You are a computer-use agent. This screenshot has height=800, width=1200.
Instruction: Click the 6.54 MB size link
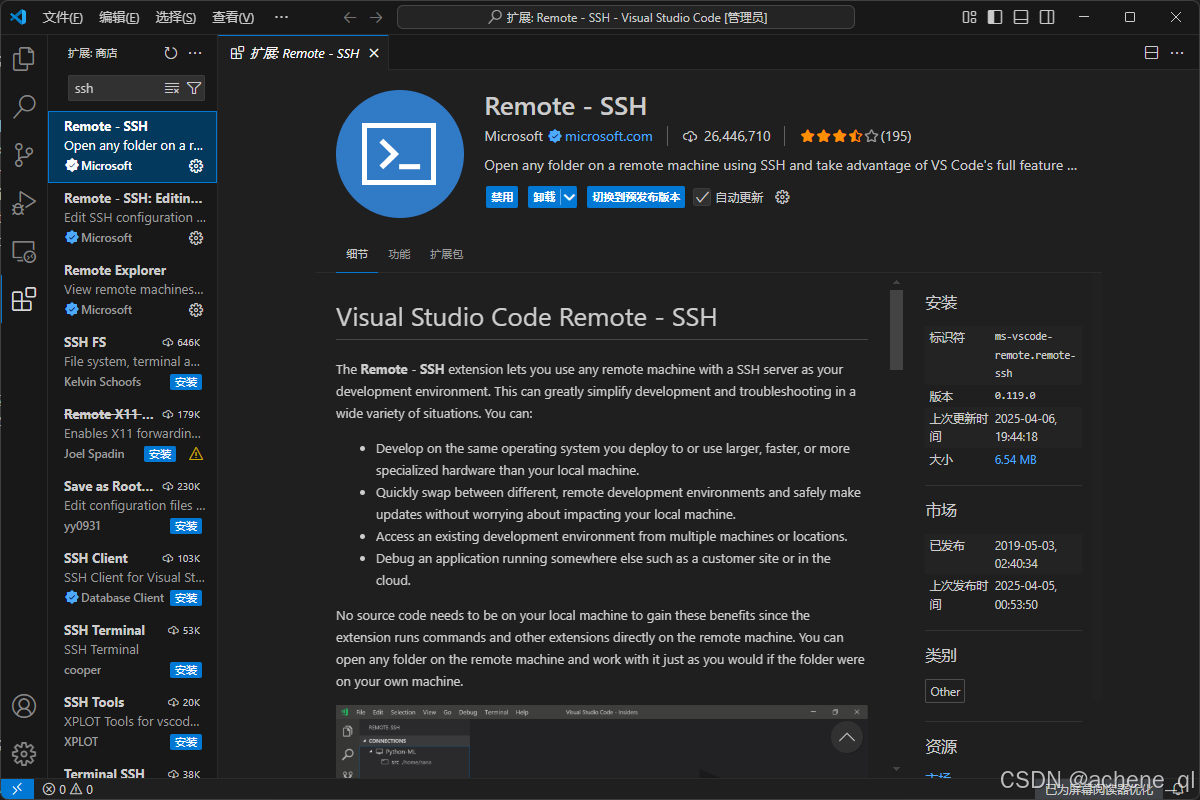(1015, 460)
